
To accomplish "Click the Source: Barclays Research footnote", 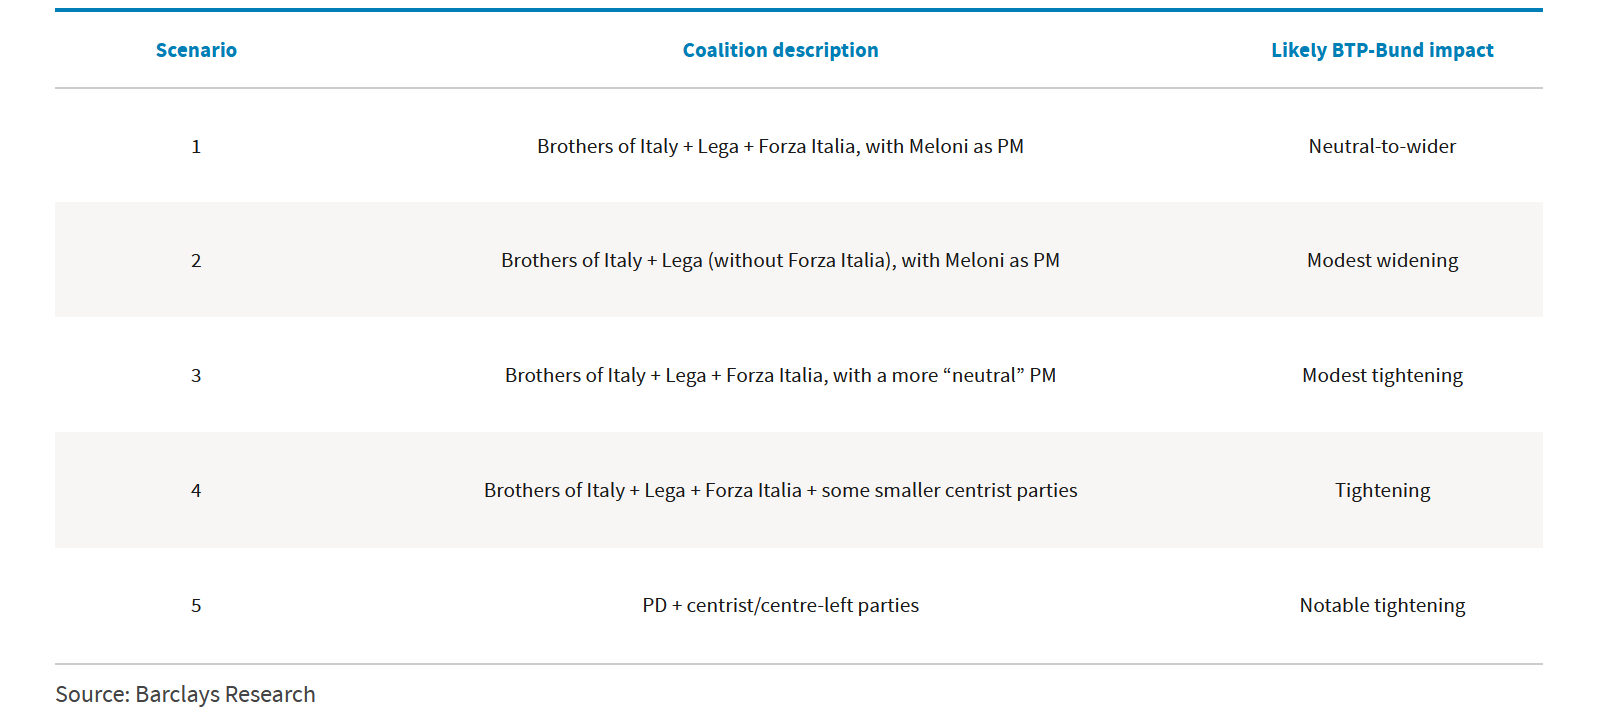I will tap(185, 694).
